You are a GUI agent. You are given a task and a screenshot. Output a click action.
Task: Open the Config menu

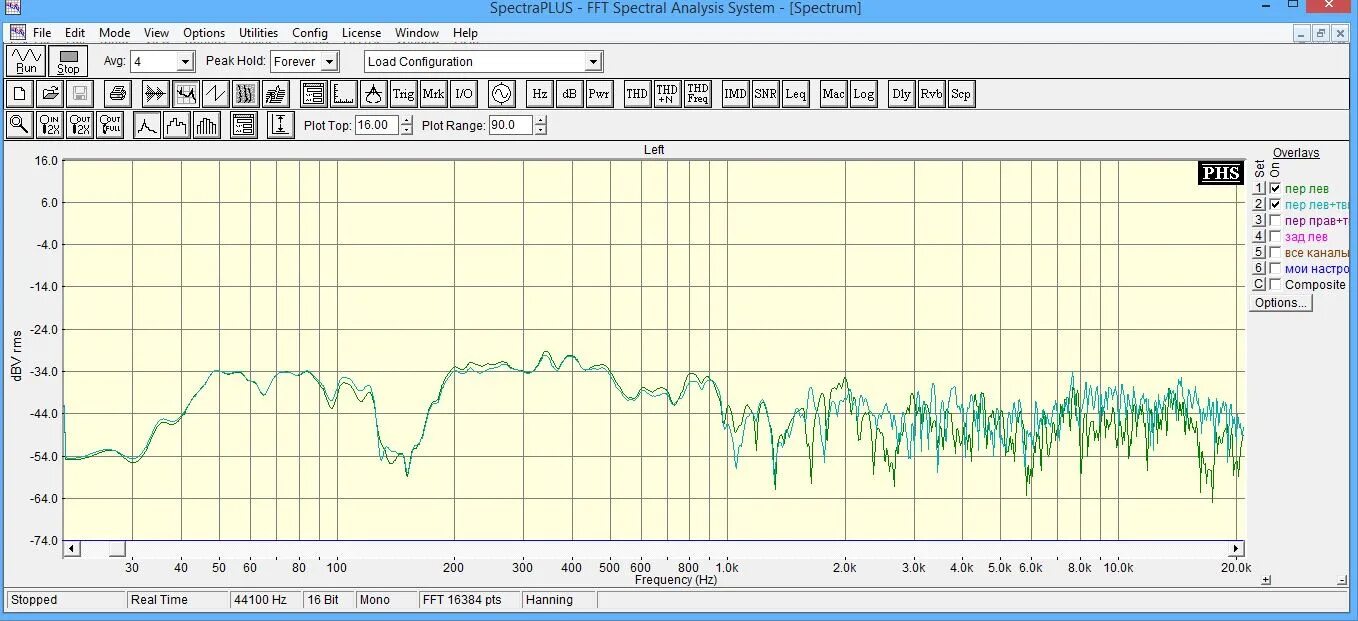[x=310, y=33]
